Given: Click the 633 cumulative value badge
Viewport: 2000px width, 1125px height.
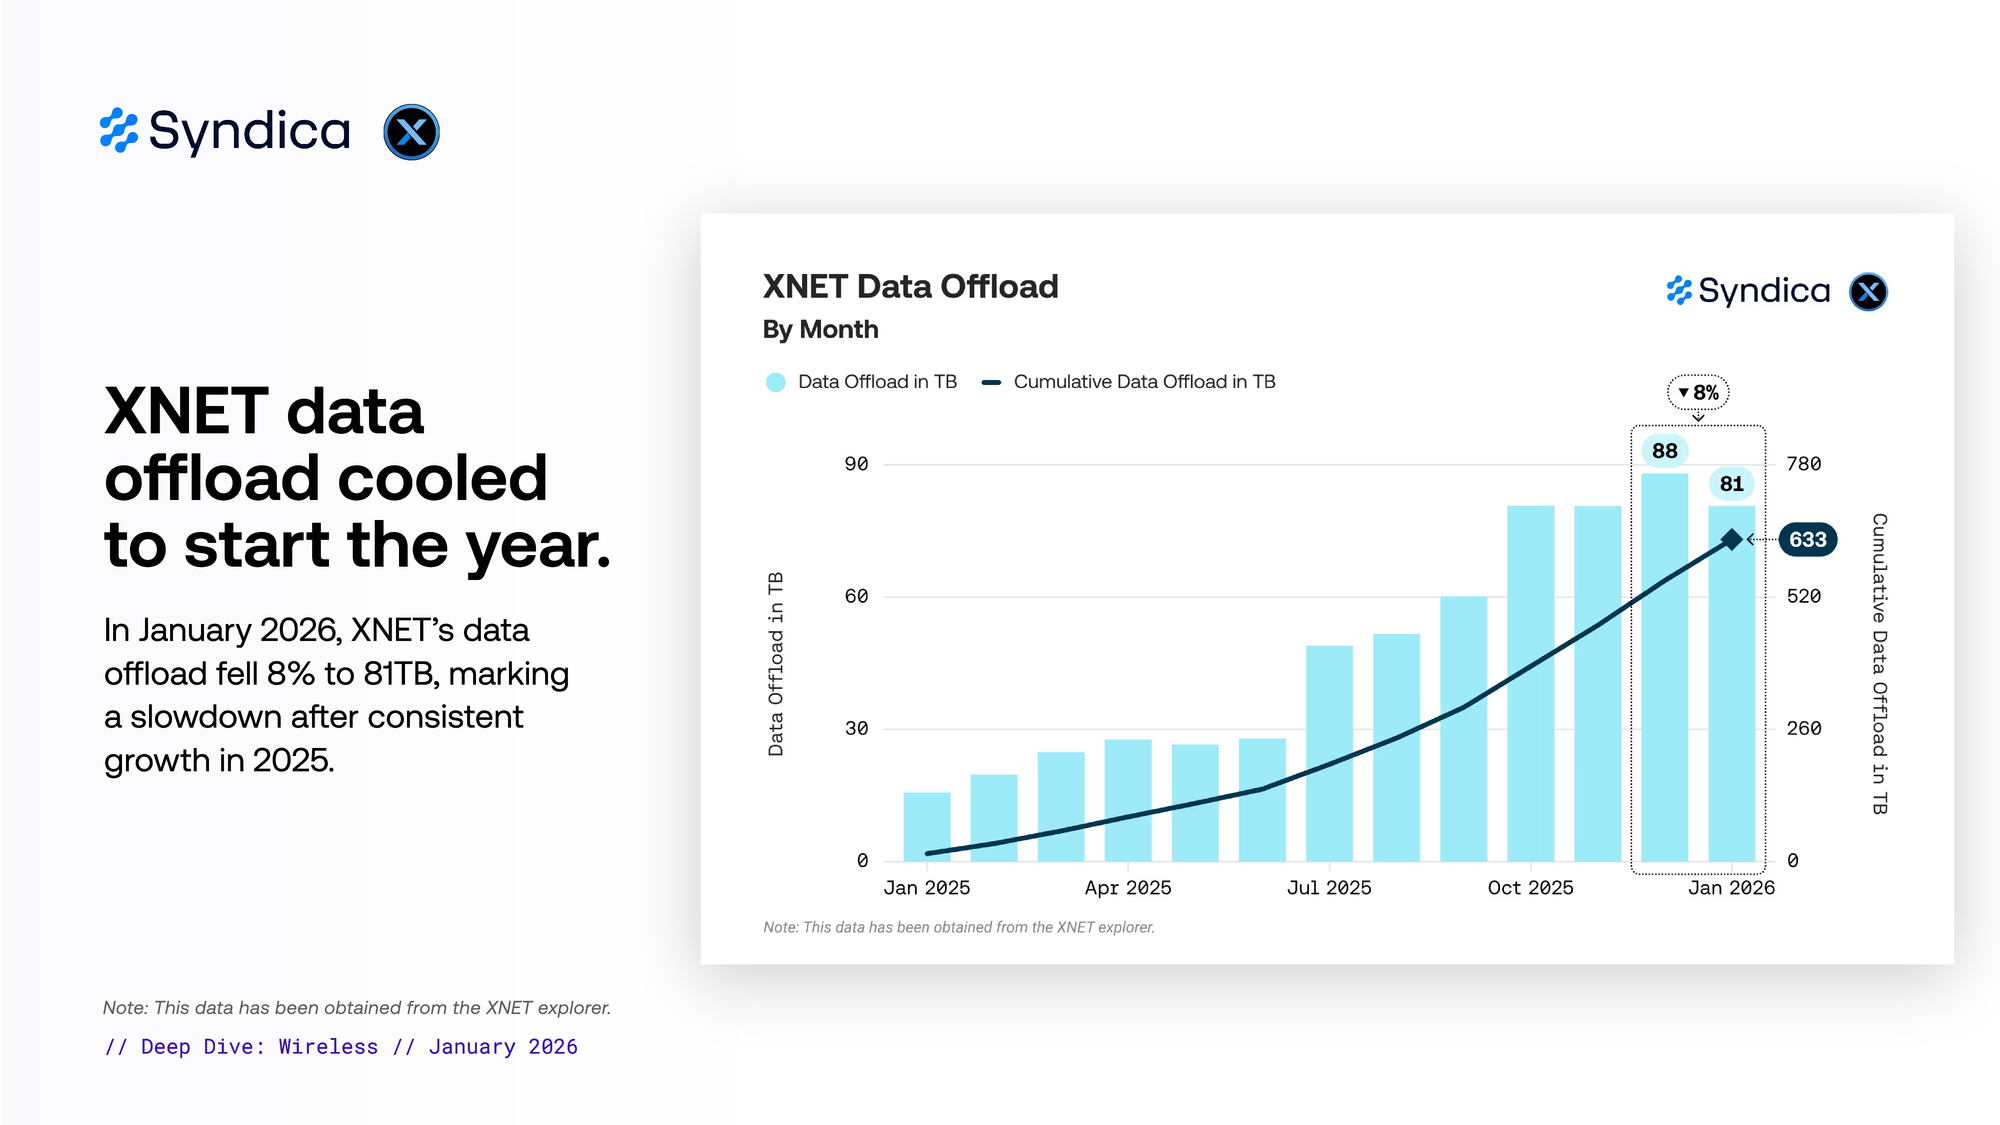Looking at the screenshot, I should tap(1807, 540).
